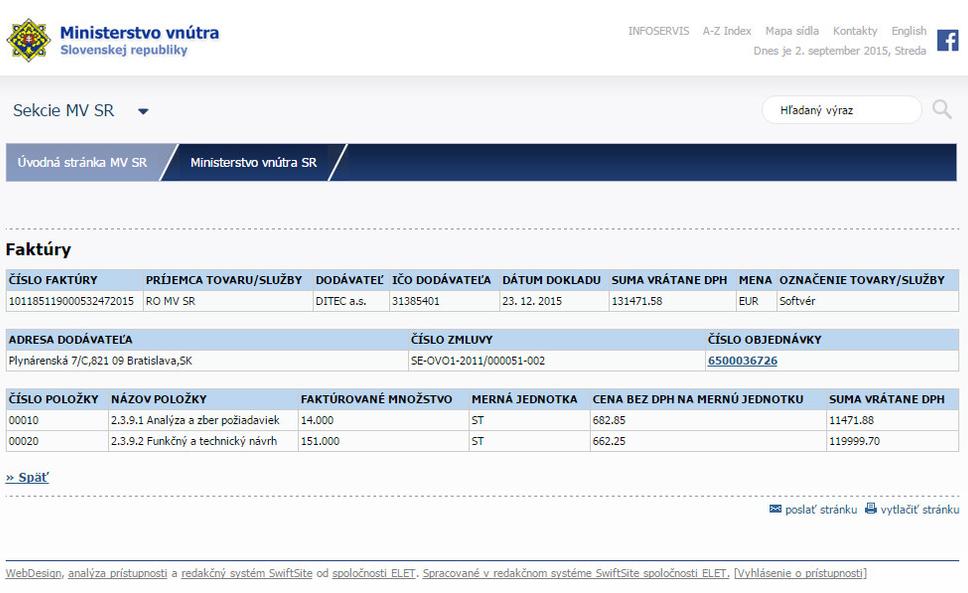Click the printer icon for printing page
Viewport: 968px width, 593px height.
coord(870,508)
